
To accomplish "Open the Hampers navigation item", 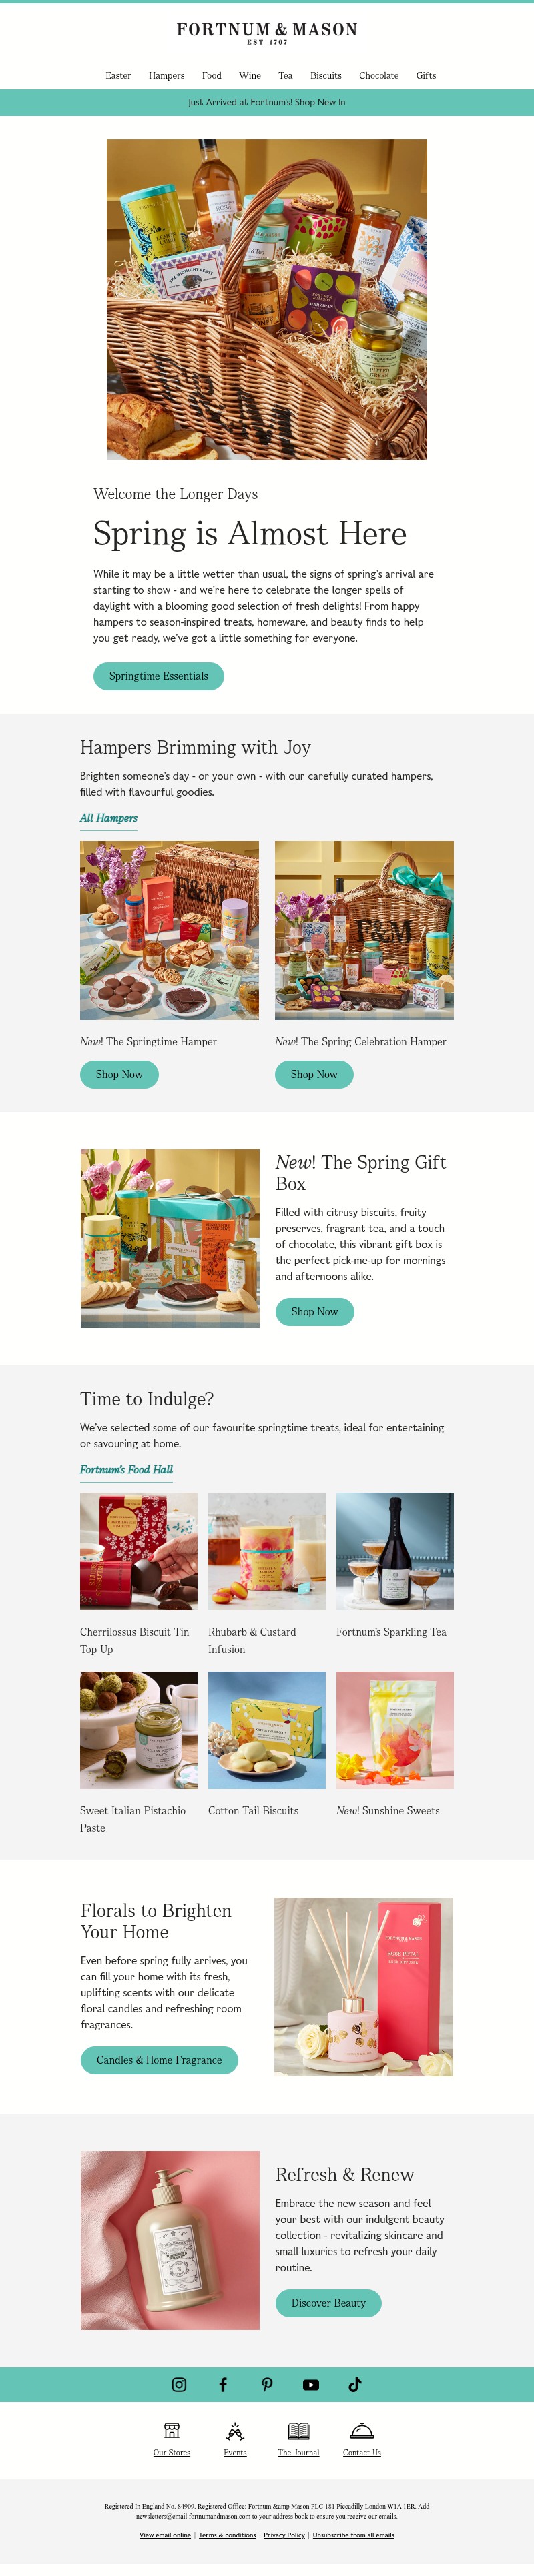I will (x=166, y=75).
